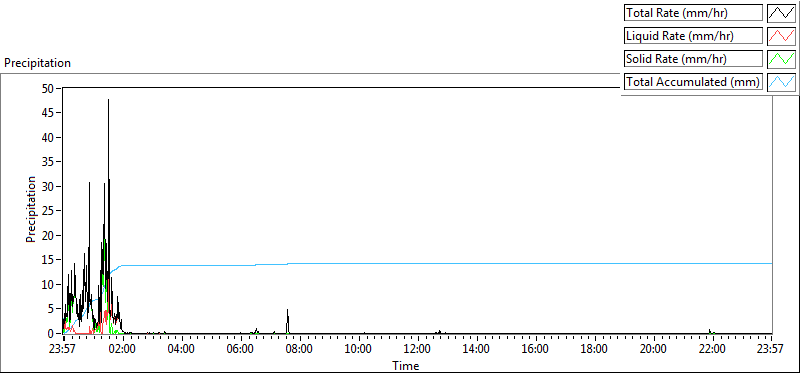
Task: Click the 14:00 time axis label
Action: (x=477, y=350)
